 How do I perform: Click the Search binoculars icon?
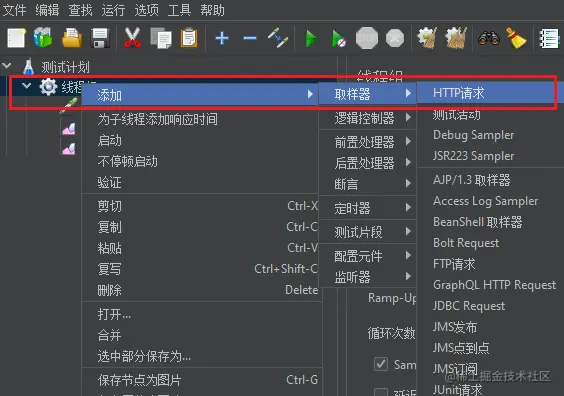[x=489, y=38]
